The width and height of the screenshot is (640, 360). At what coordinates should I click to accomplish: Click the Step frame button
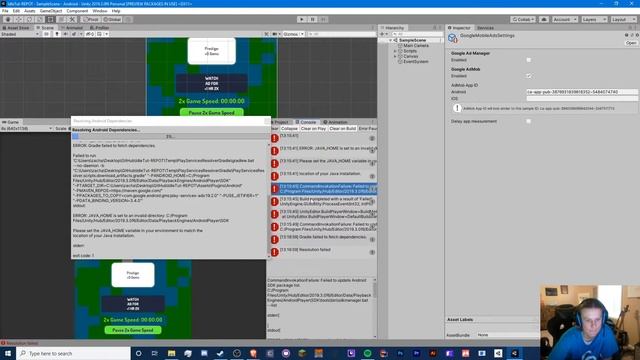coord(323,19)
